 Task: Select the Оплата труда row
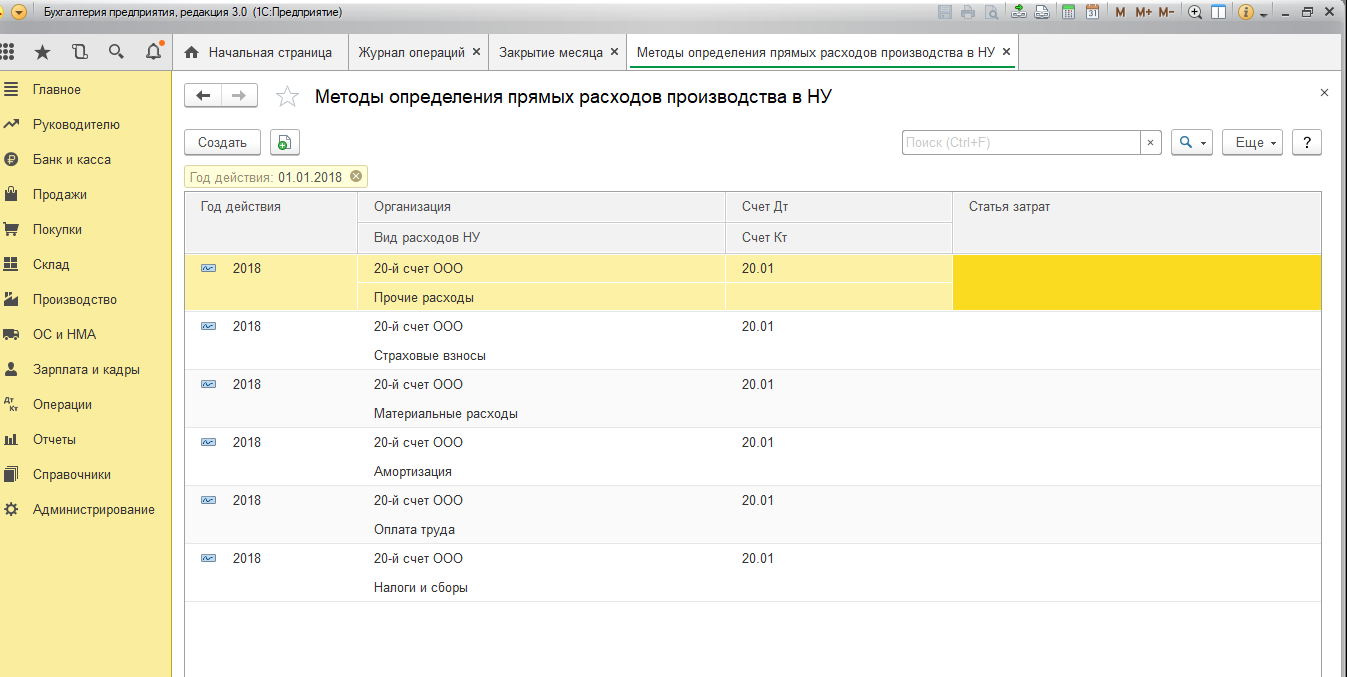[753, 515]
